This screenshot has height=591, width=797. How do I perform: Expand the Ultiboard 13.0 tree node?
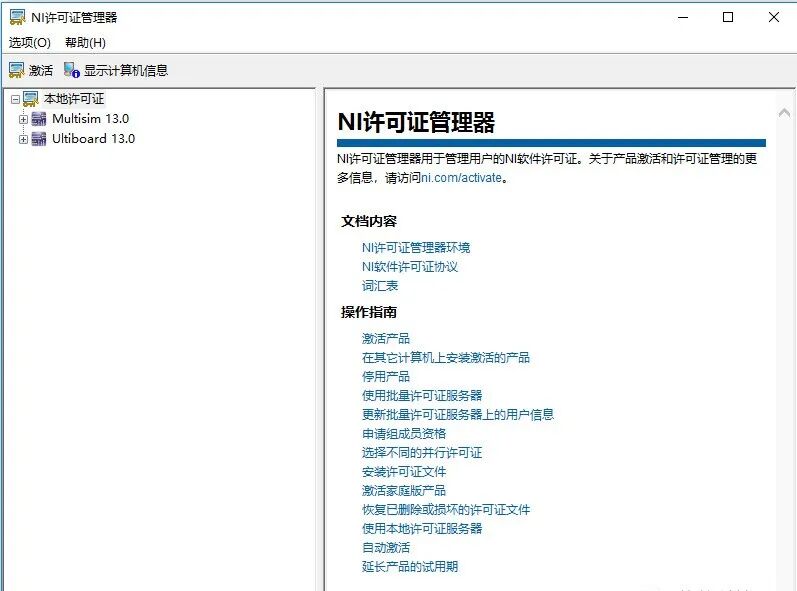tap(24, 139)
